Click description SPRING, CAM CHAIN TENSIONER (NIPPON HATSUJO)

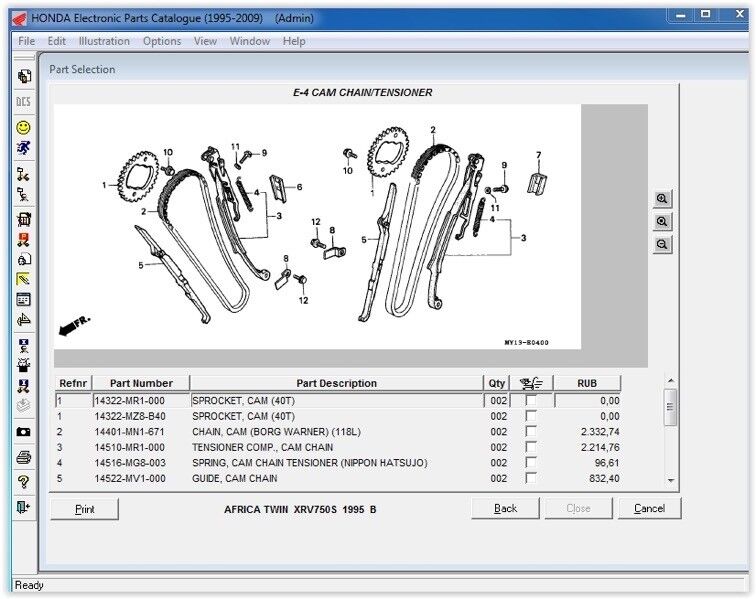coord(310,463)
